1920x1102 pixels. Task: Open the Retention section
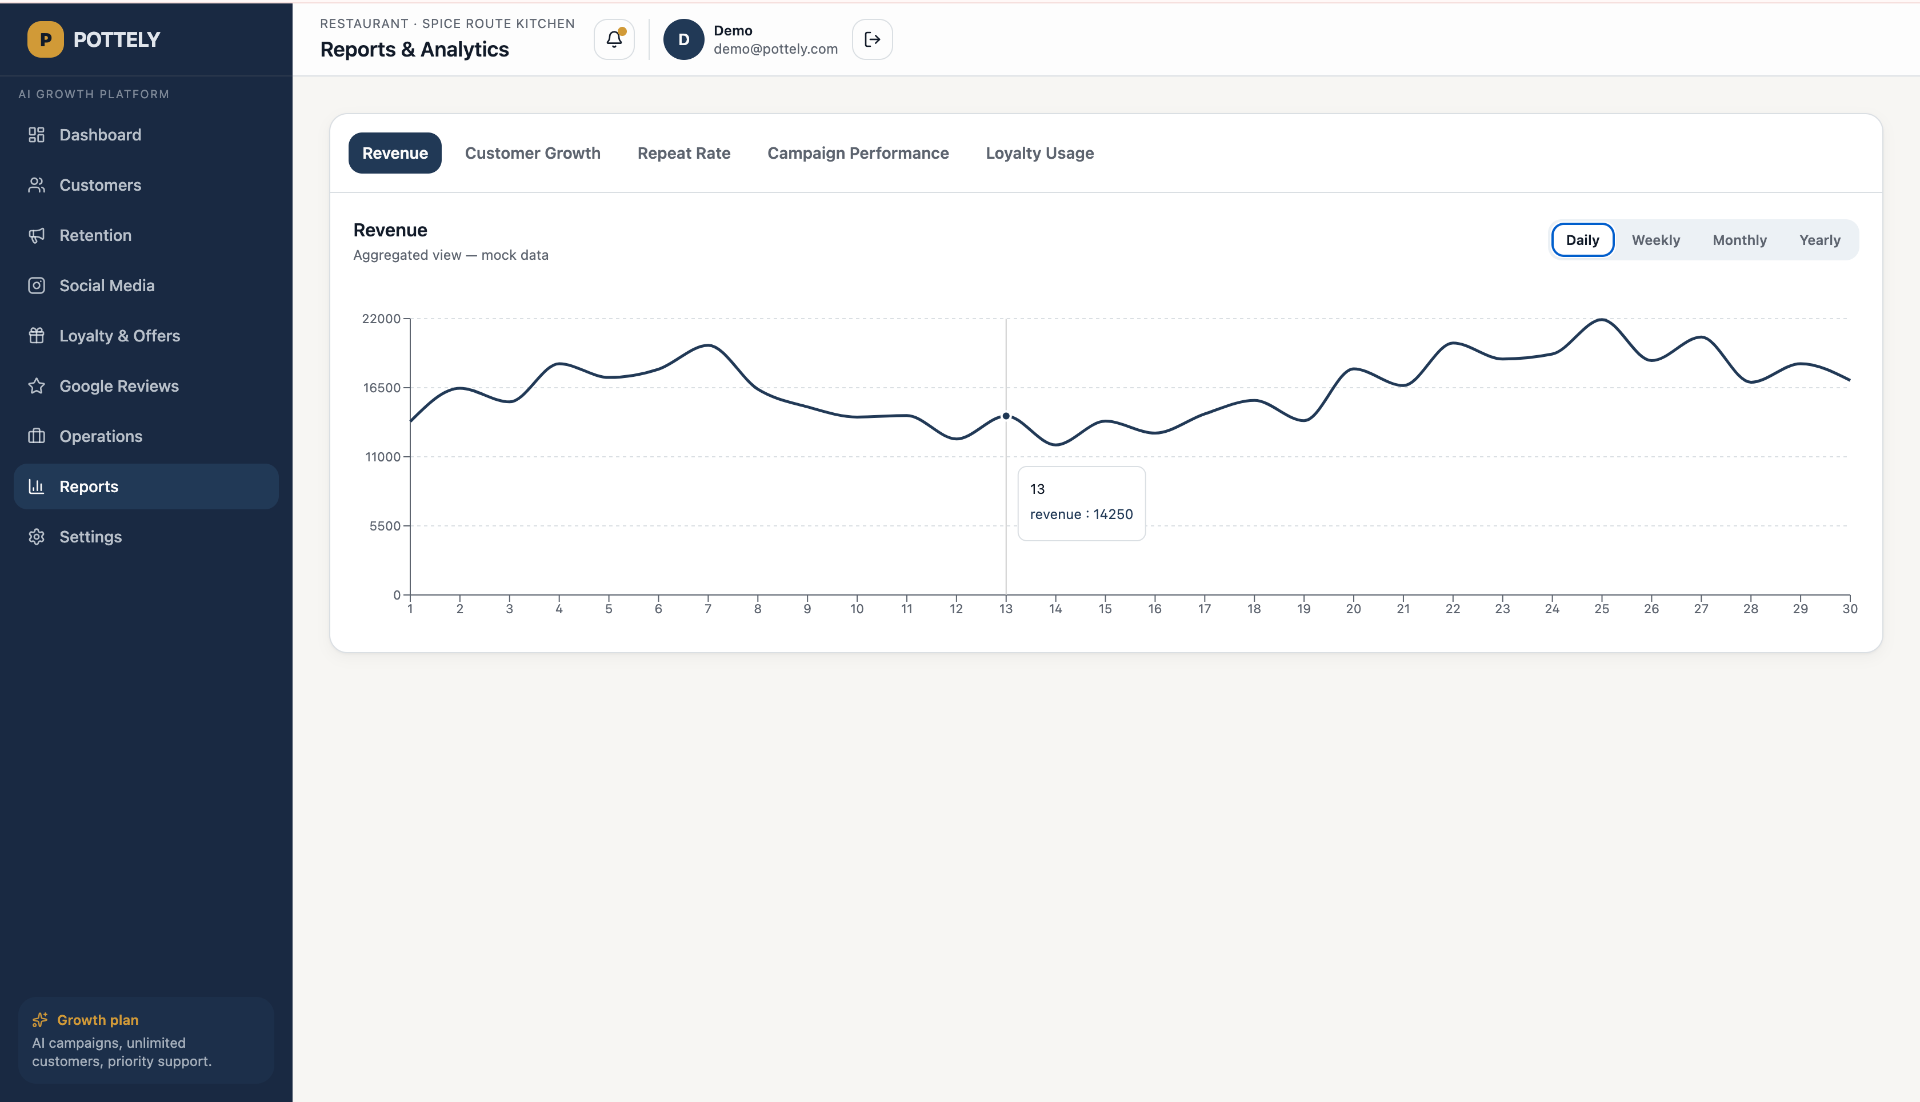pos(146,235)
